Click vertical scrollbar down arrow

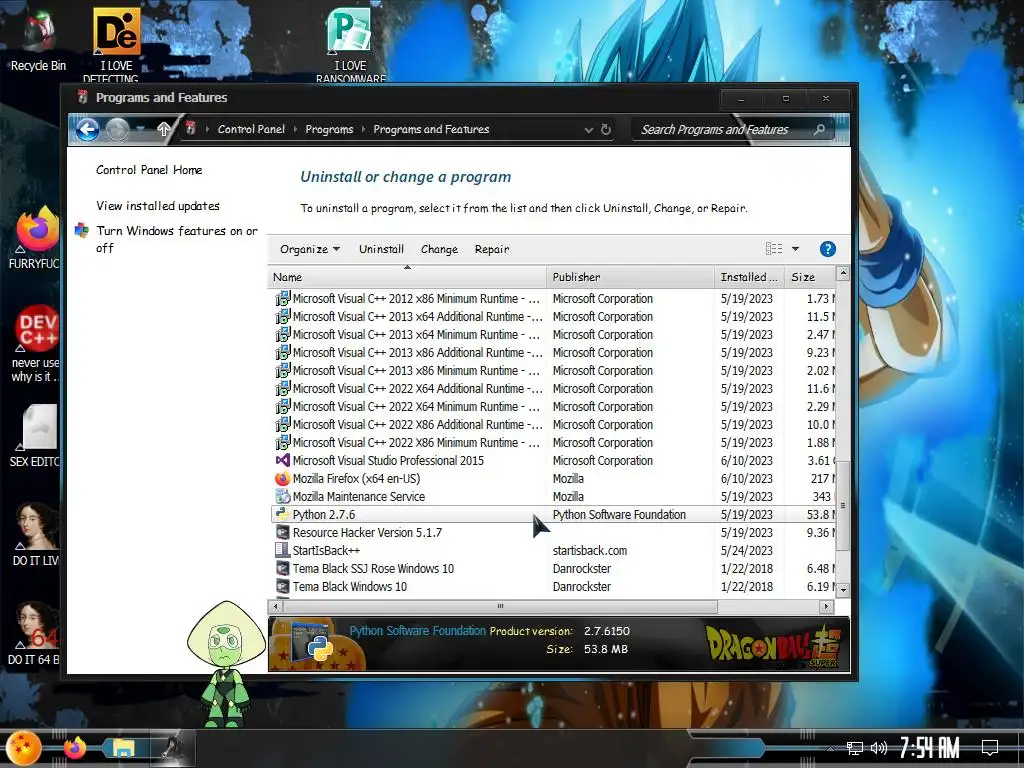click(843, 589)
